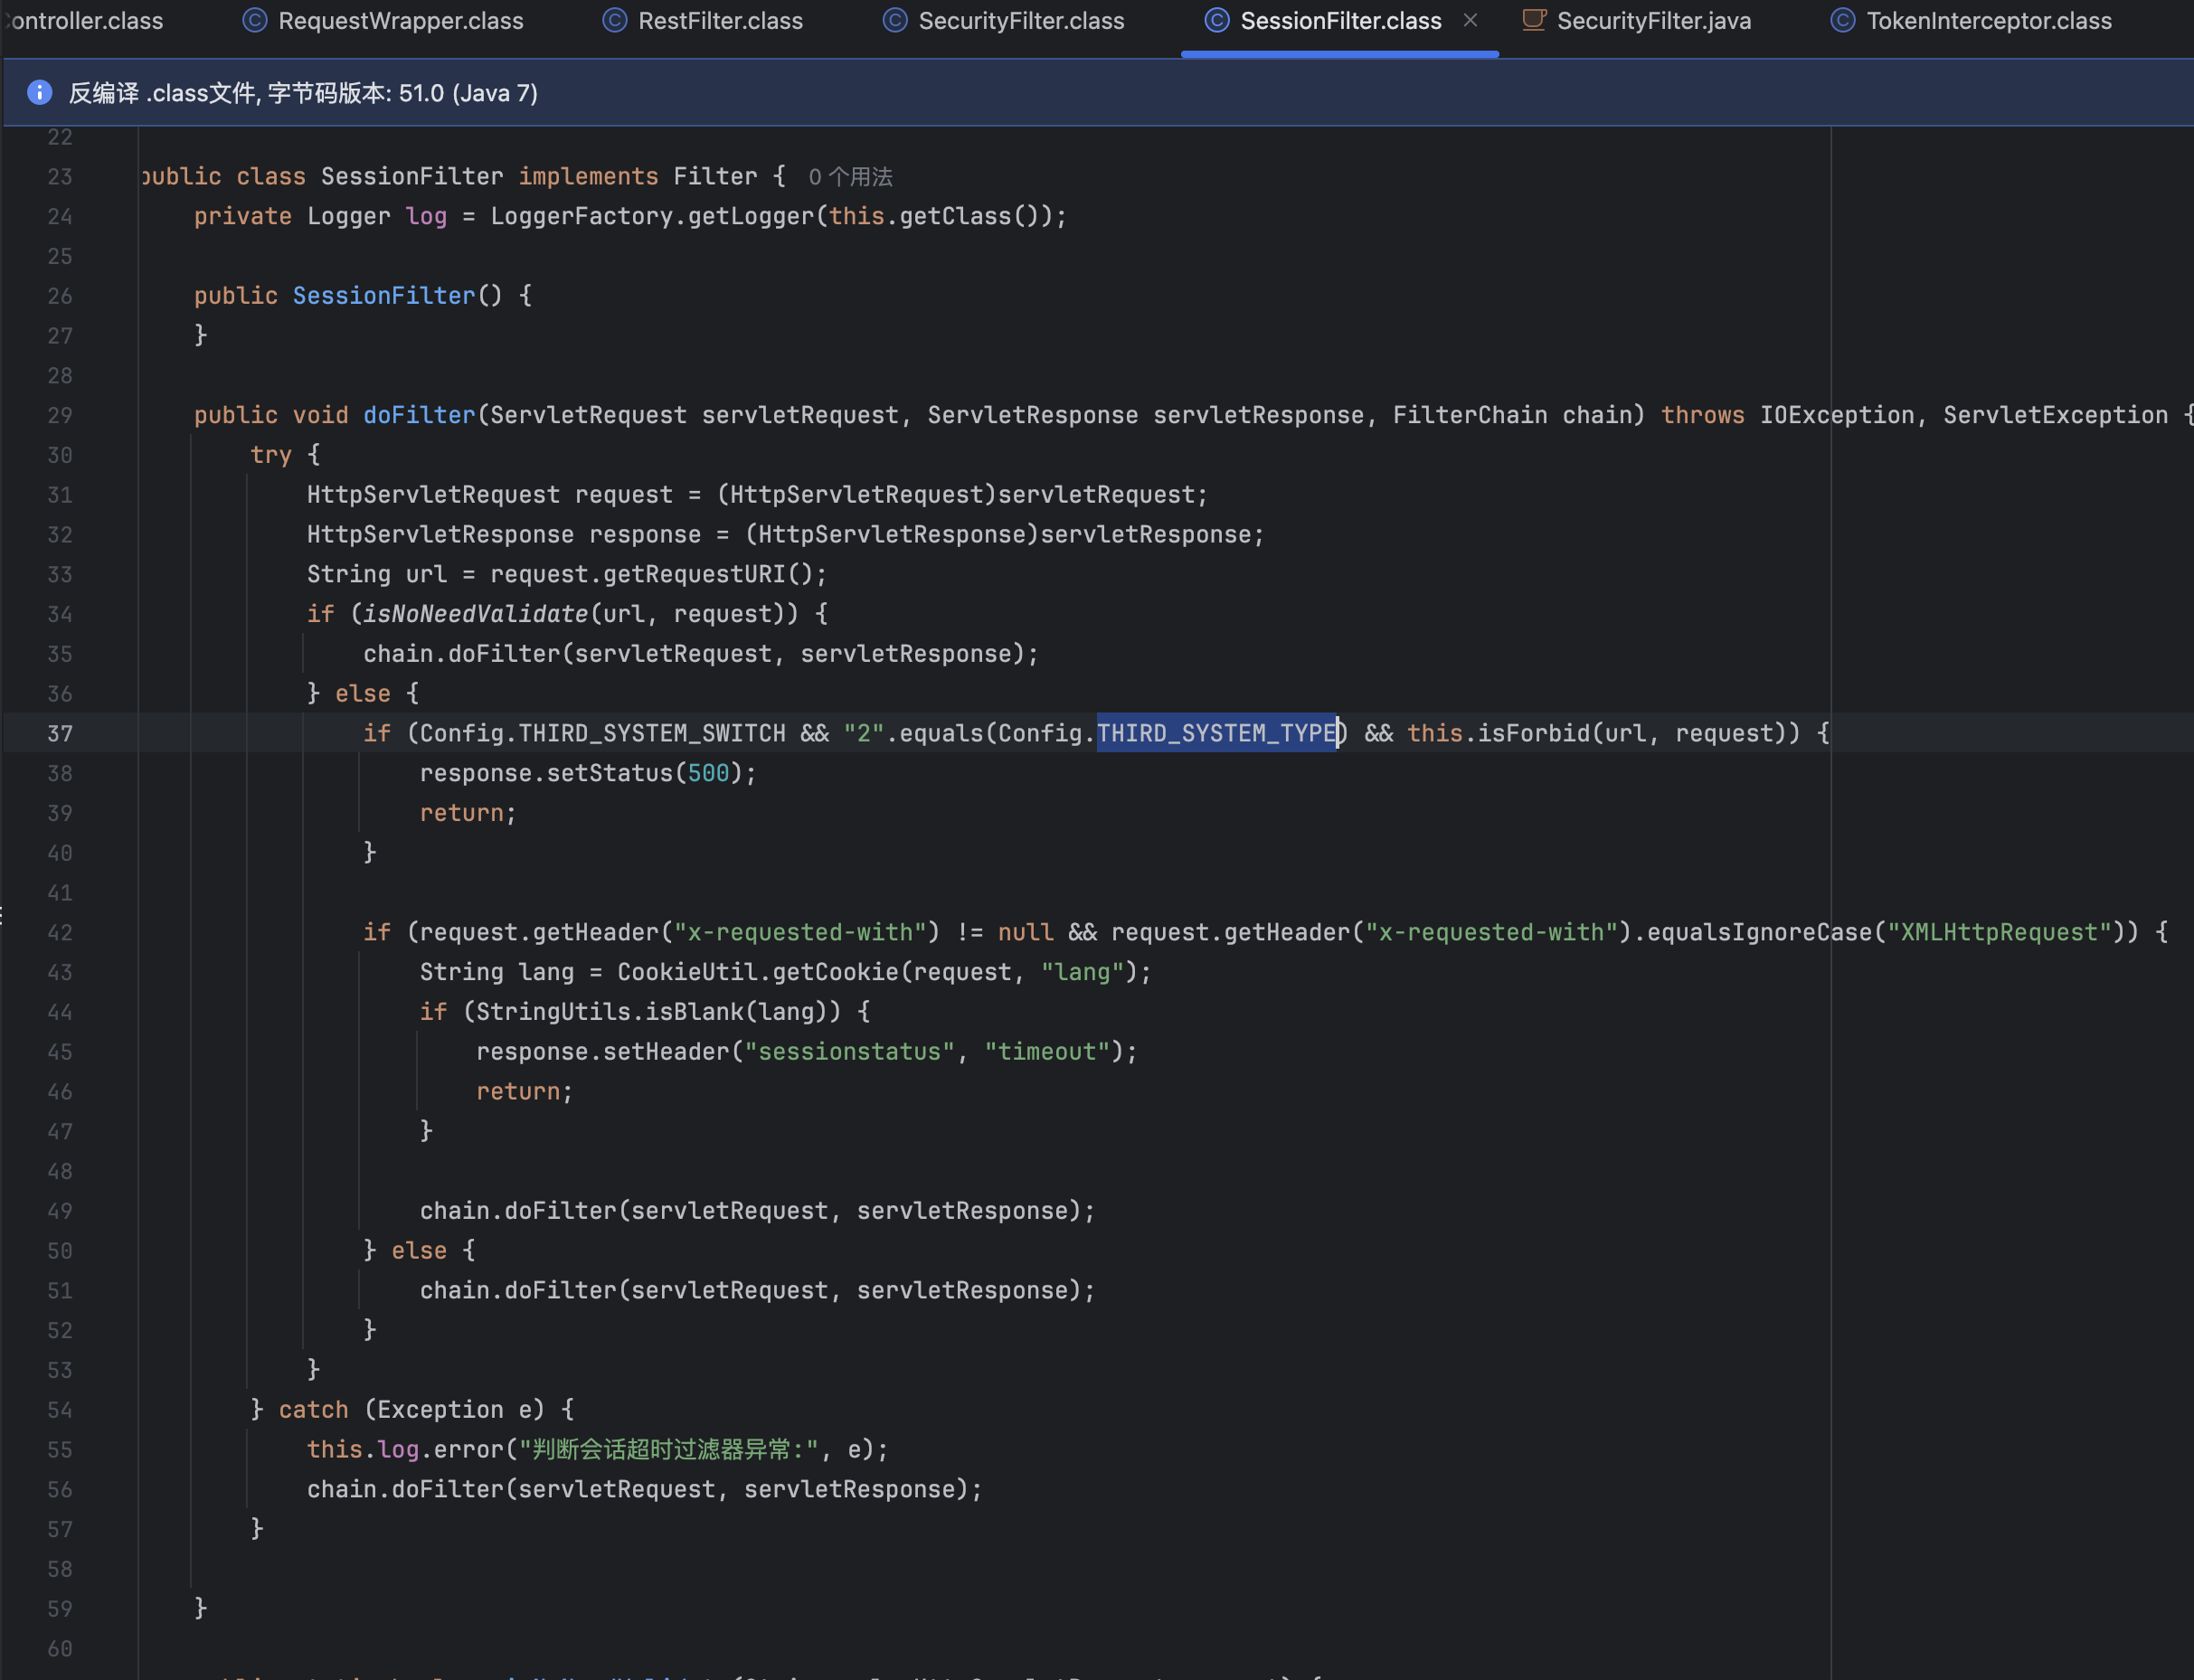Click the RequestWrapper.class file type icon

[x=255, y=21]
